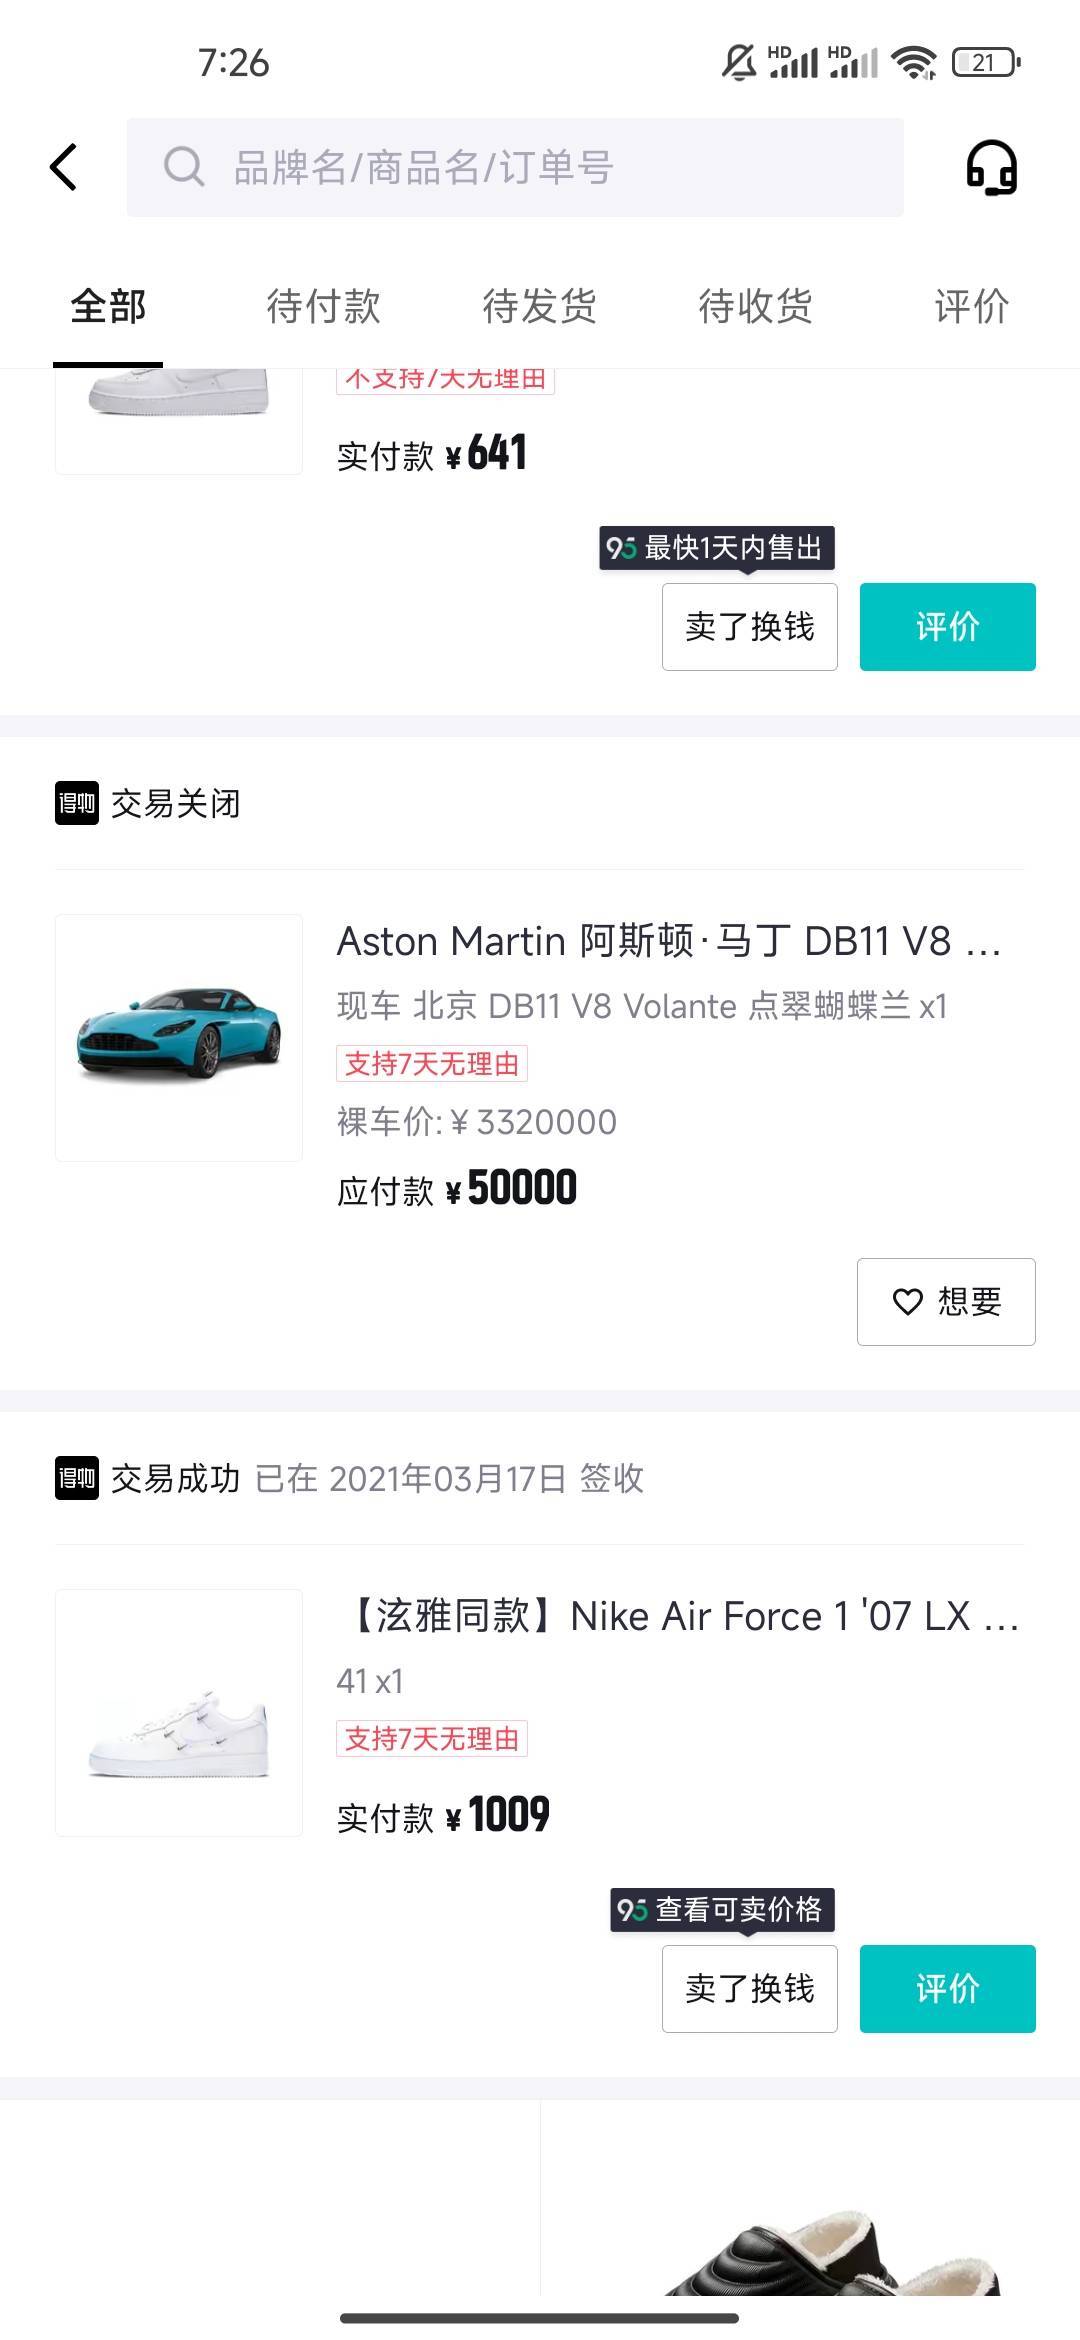Toggle 想要 heart on Aston Martin order
1080x2340 pixels.
pos(946,1301)
